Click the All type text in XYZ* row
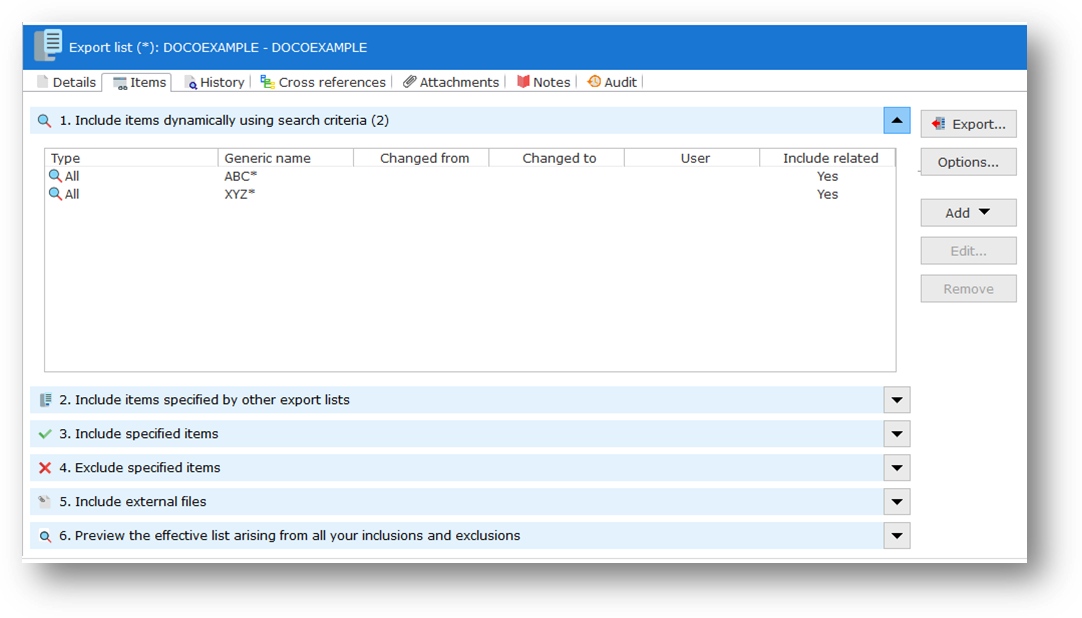Viewport: 1082px width, 618px height. tap(72, 194)
